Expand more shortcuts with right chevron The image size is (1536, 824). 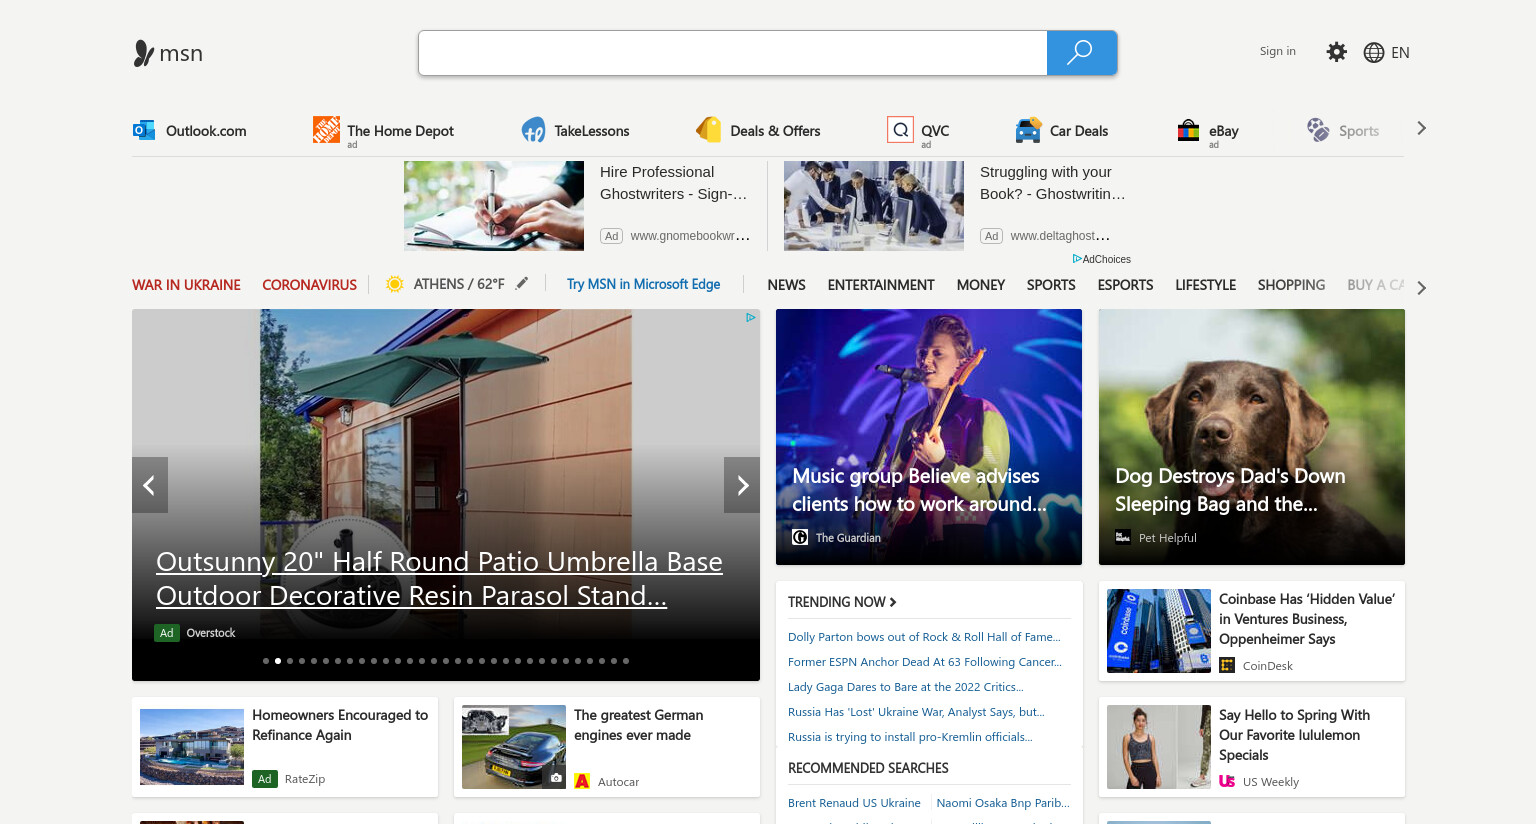[1422, 128]
